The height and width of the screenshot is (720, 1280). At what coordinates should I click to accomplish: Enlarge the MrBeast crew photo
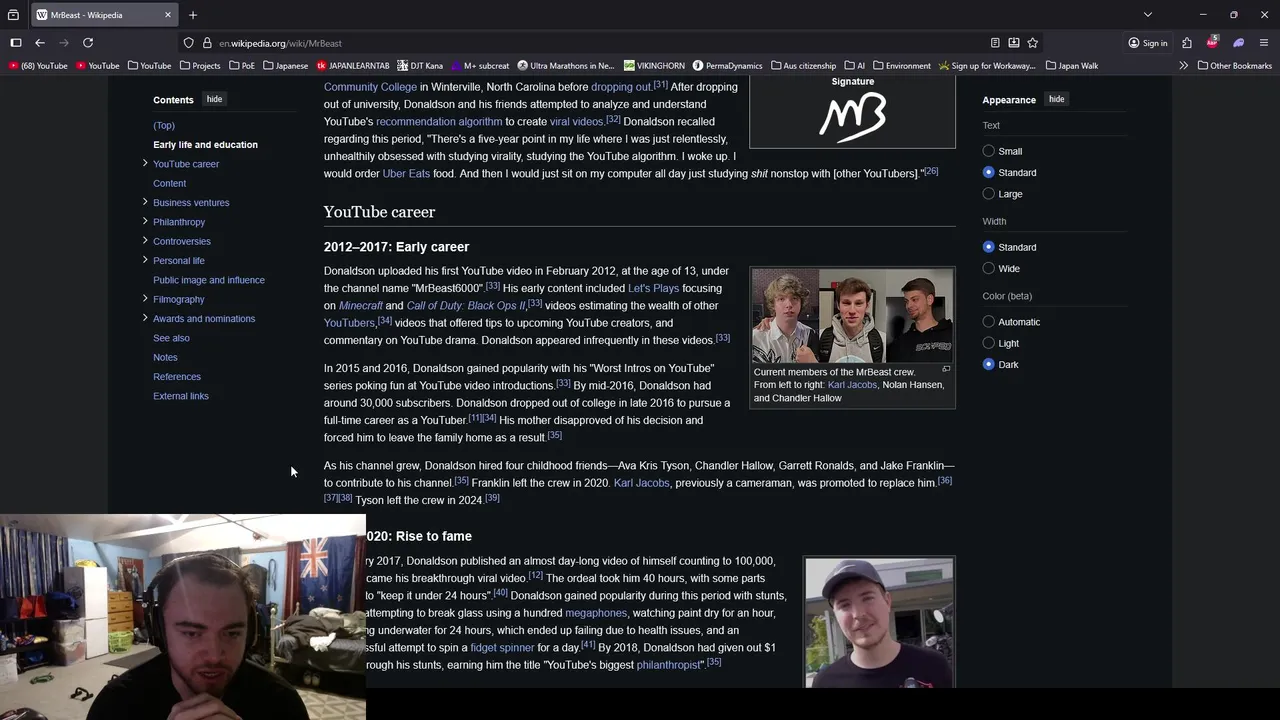pos(946,369)
